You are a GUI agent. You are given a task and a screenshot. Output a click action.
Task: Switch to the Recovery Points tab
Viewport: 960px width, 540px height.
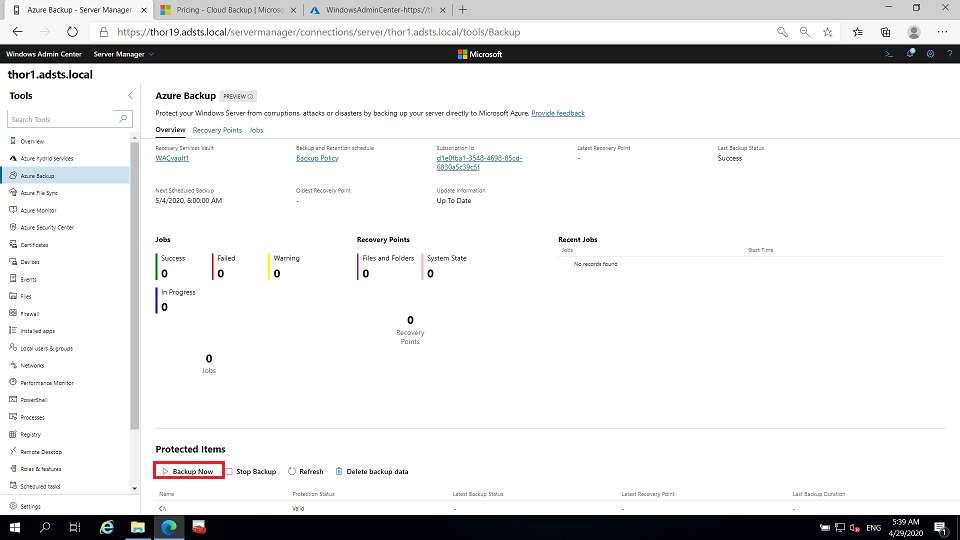[217, 130]
